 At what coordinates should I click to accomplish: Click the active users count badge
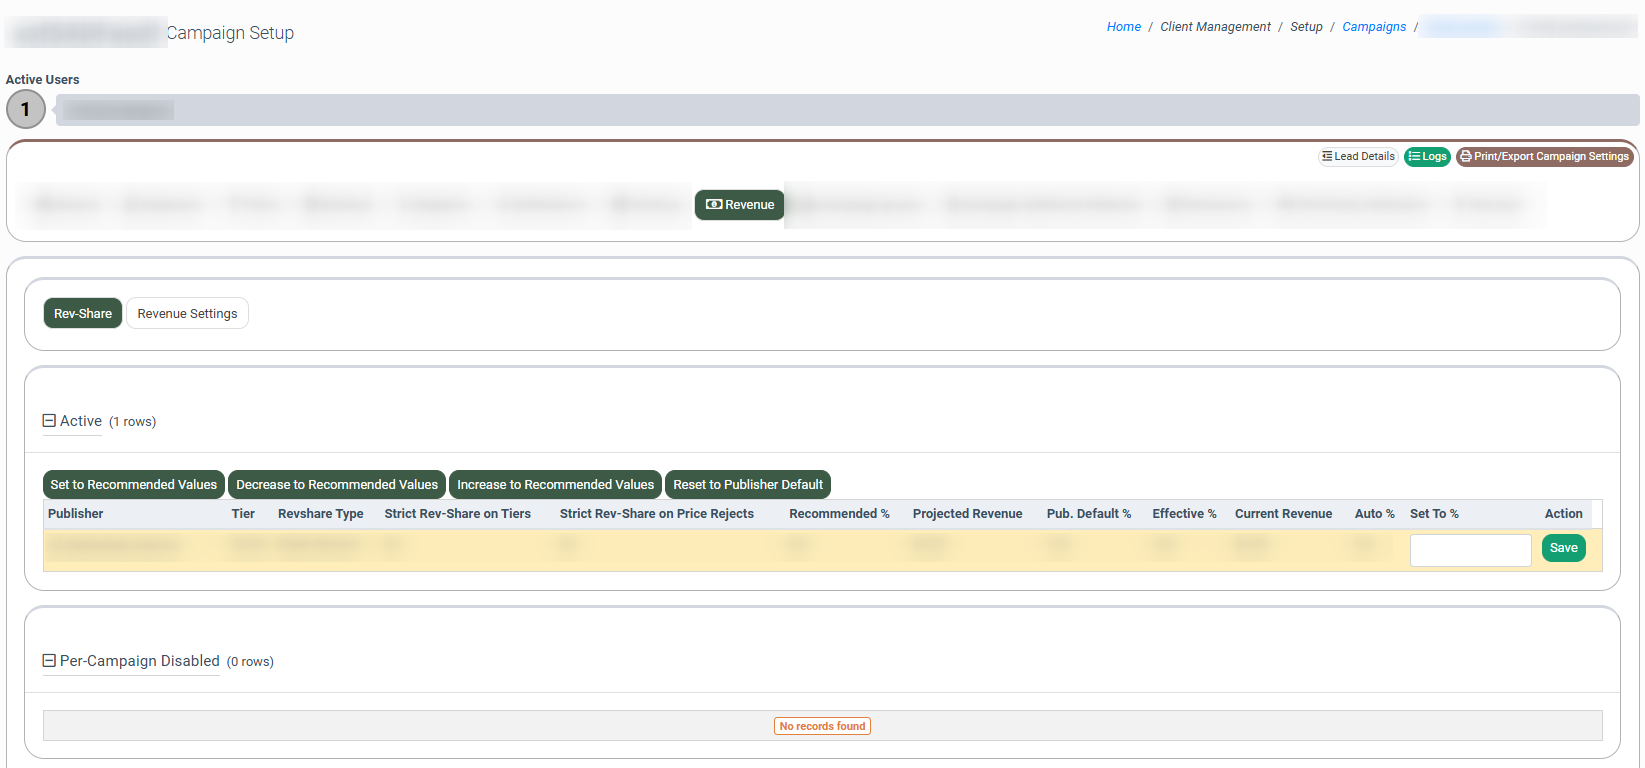click(x=26, y=110)
